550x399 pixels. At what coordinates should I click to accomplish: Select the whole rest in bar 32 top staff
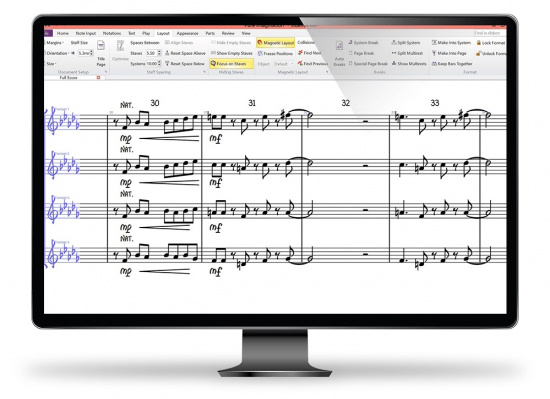pyautogui.click(x=365, y=121)
